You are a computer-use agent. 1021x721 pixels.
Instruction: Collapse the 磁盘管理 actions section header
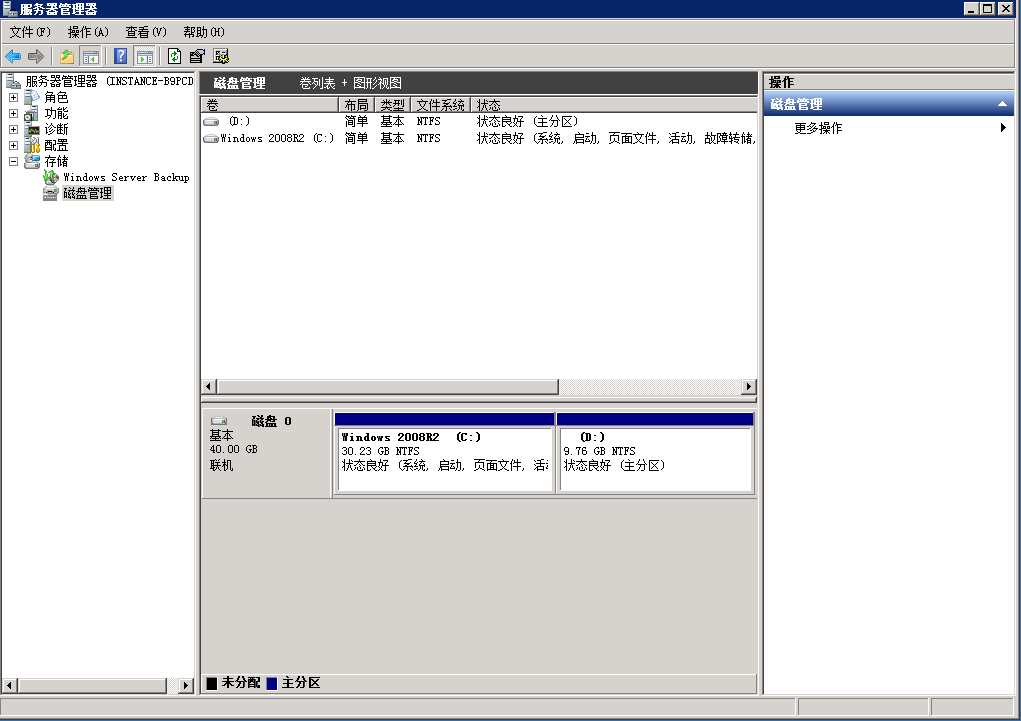click(x=1003, y=104)
